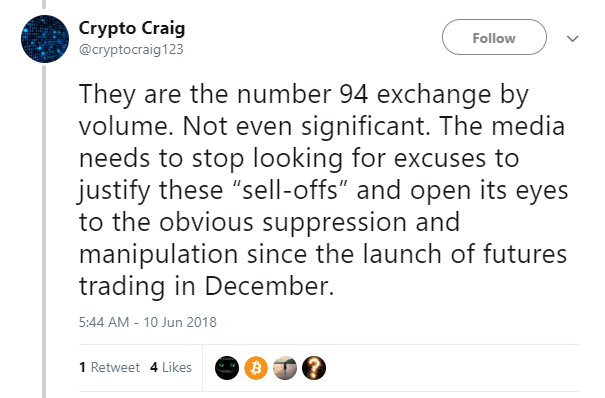Follow the Crypto Craig account

click(x=494, y=37)
